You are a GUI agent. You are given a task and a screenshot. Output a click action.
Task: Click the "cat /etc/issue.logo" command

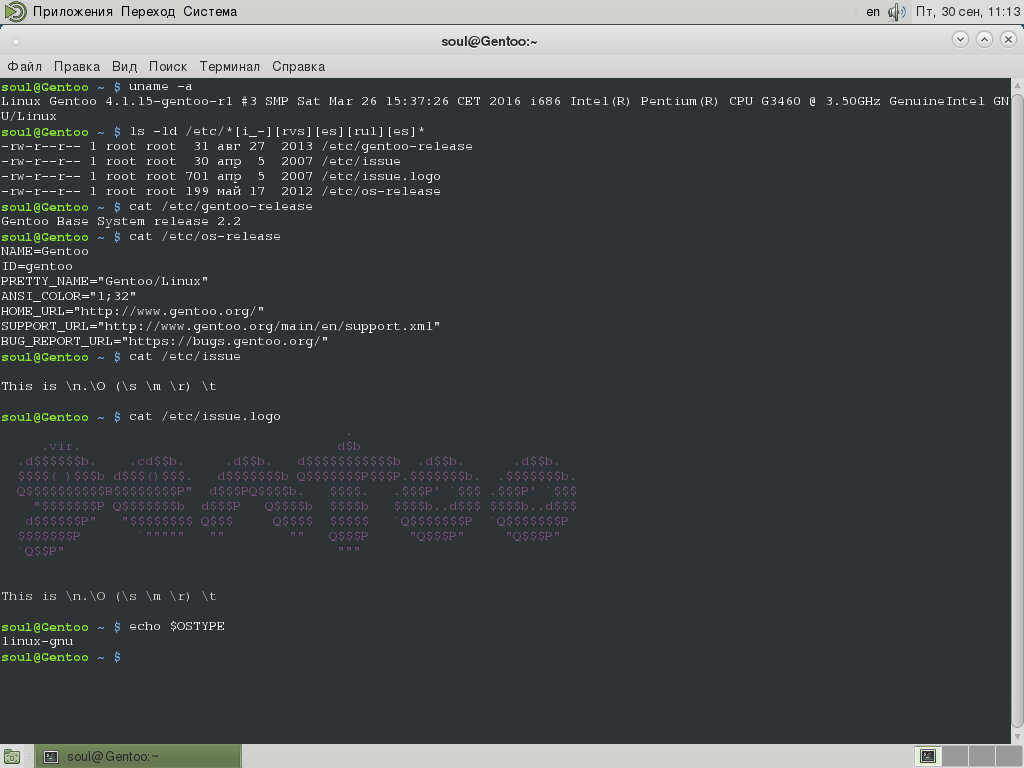[204, 417]
